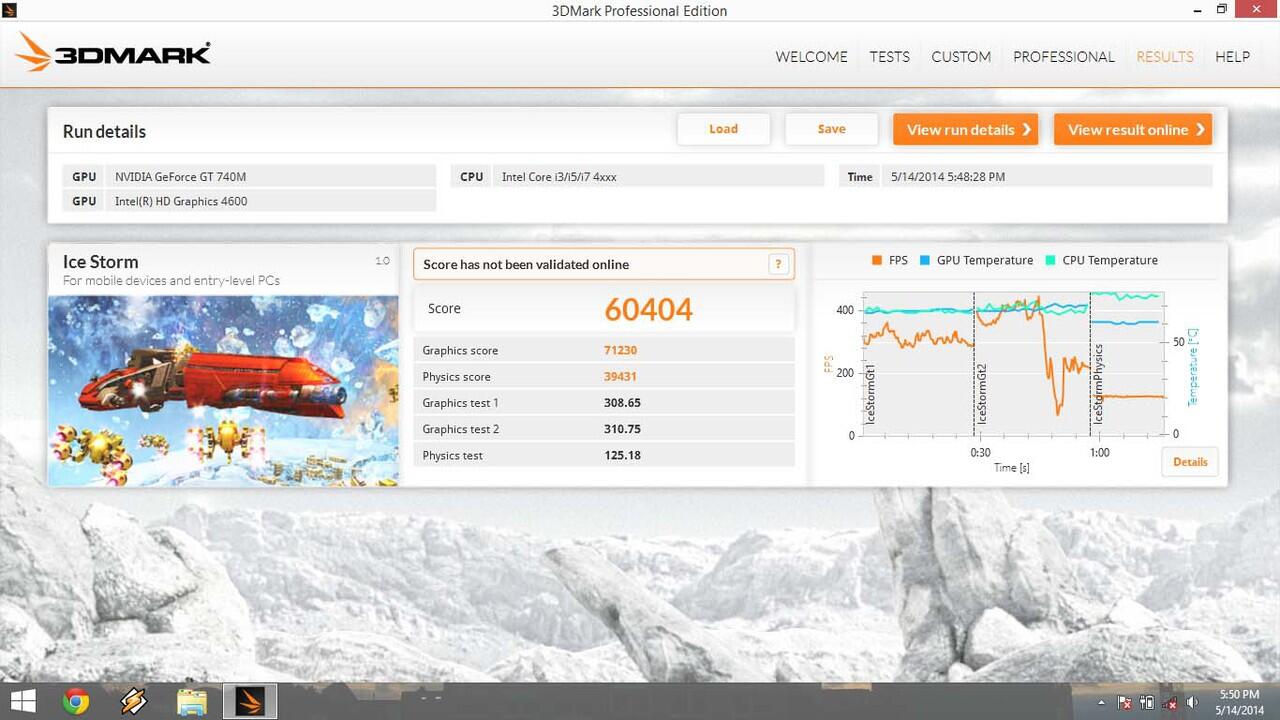Select the Results tab
The width and height of the screenshot is (1280, 720).
1164,57
